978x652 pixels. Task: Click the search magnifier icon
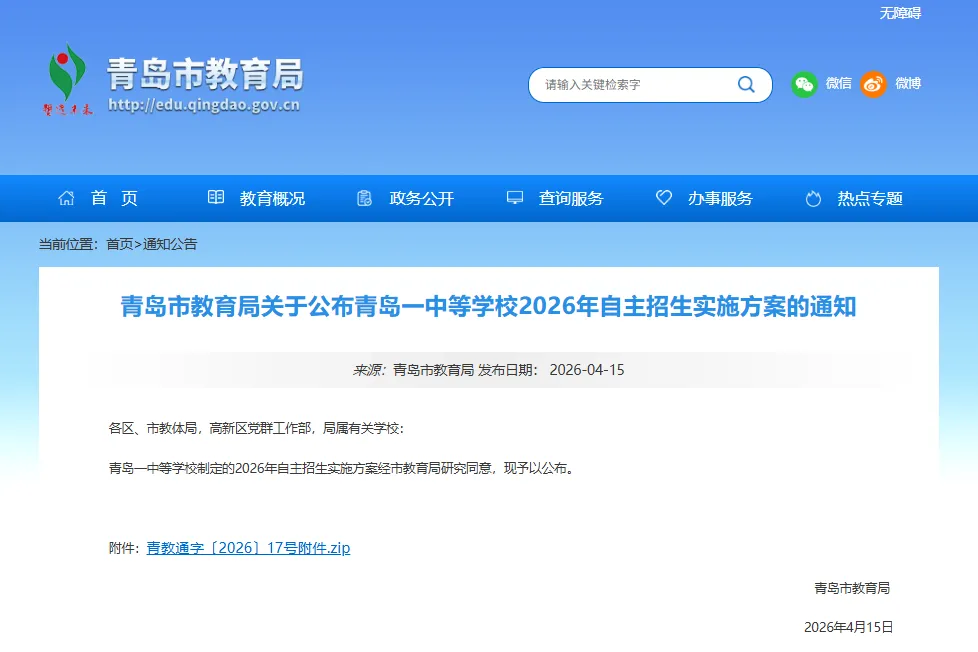[x=745, y=85]
